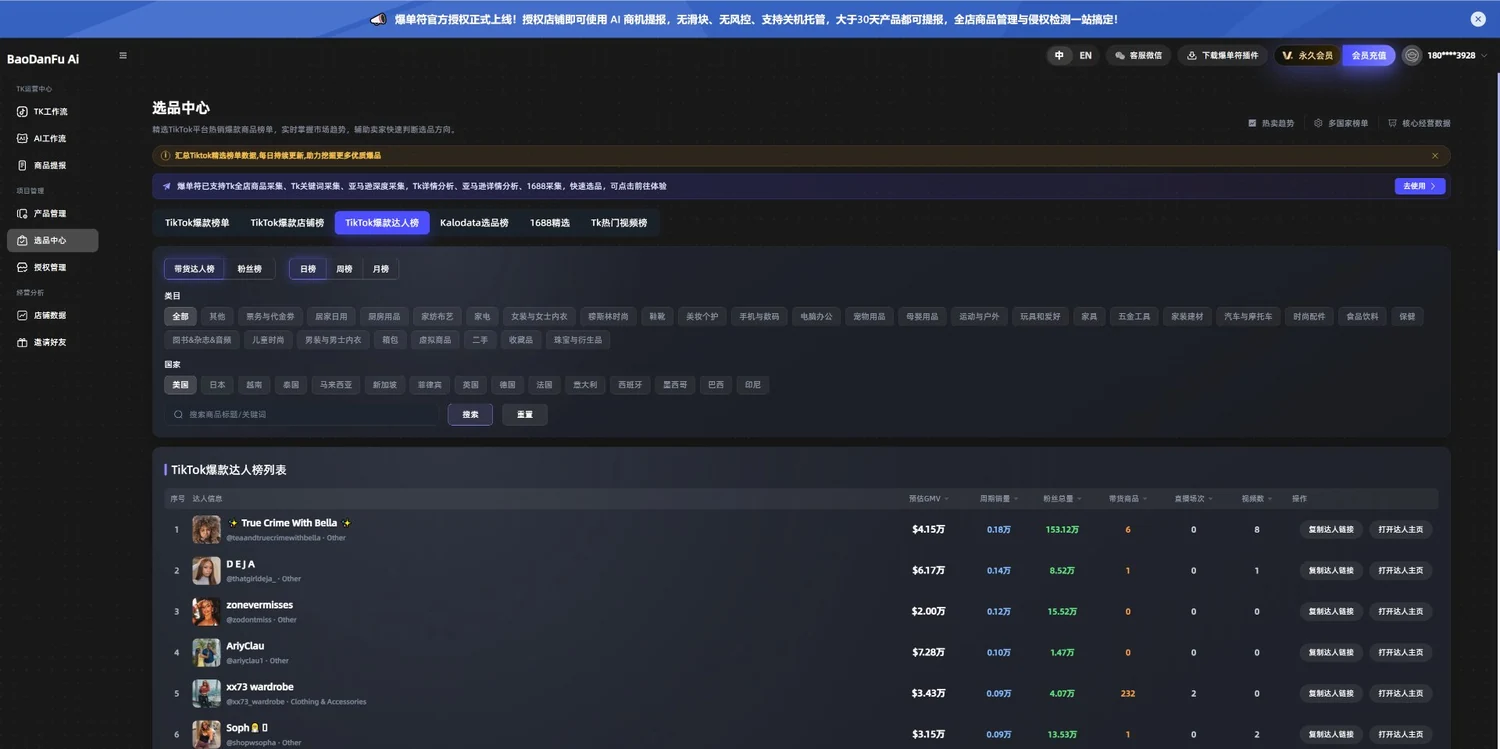
Task: Dismiss the yellow Tiktok精选榜单 notice
Action: coord(1435,156)
